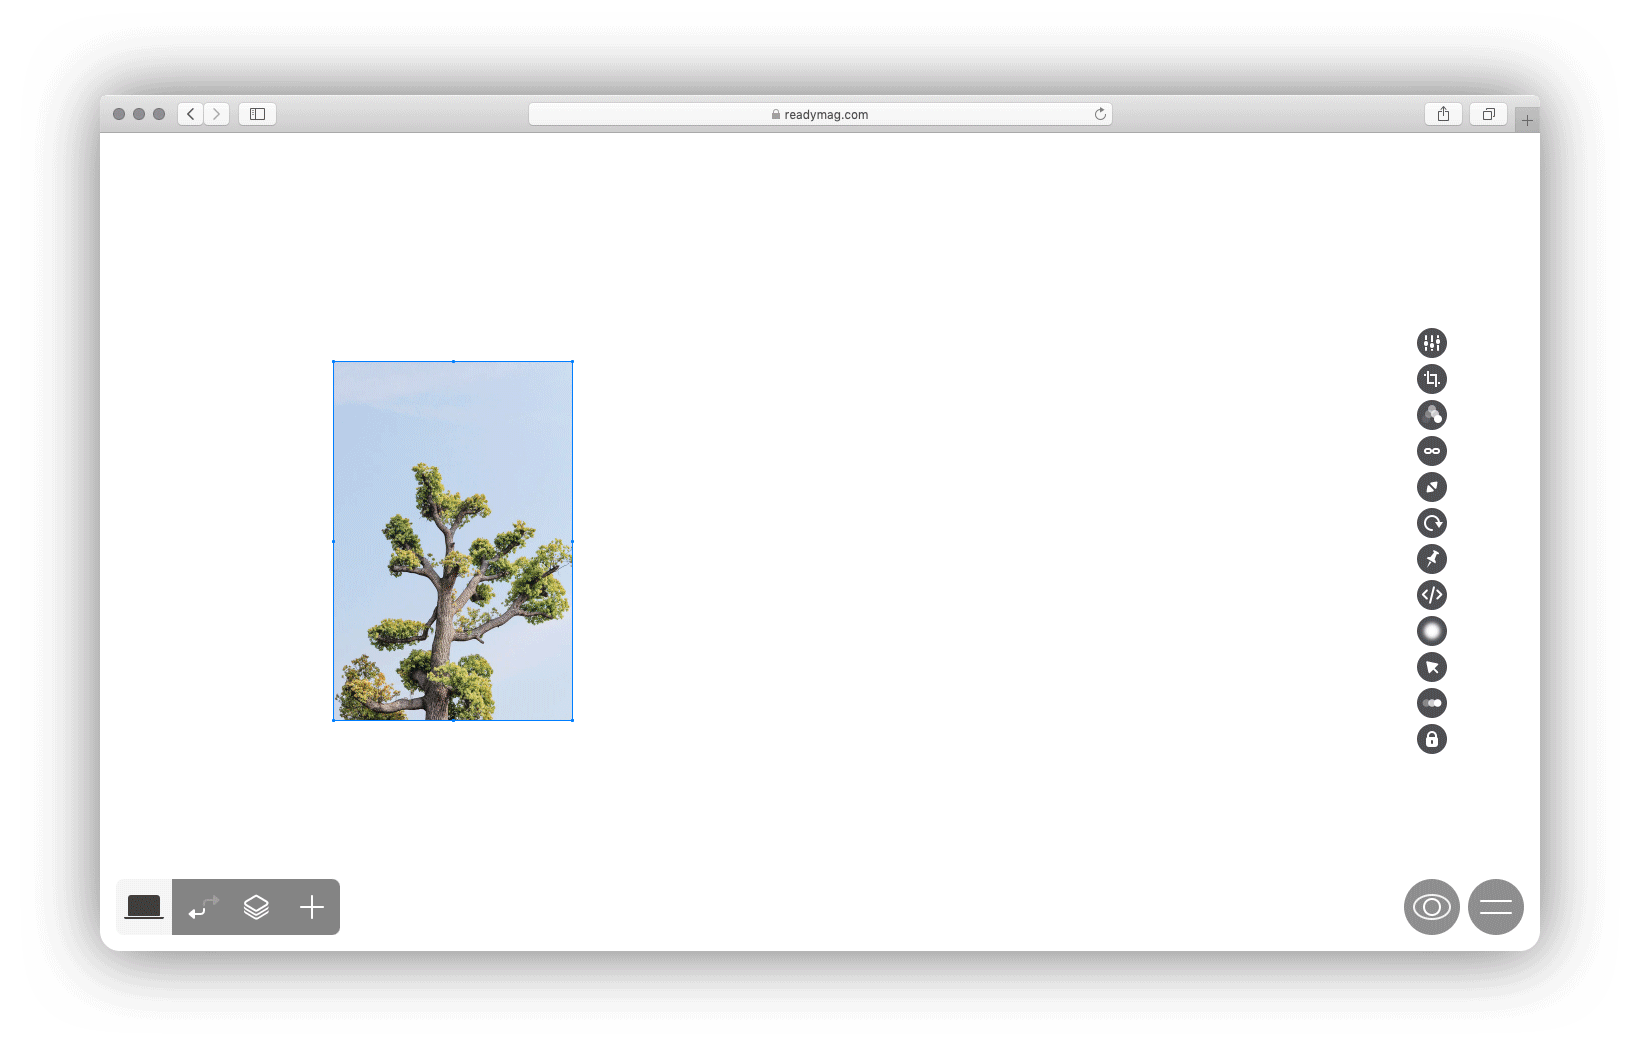Image resolution: width=1640 pixels, height=1050 pixels.
Task: Click the undo/redo arrows button
Action: click(203, 907)
